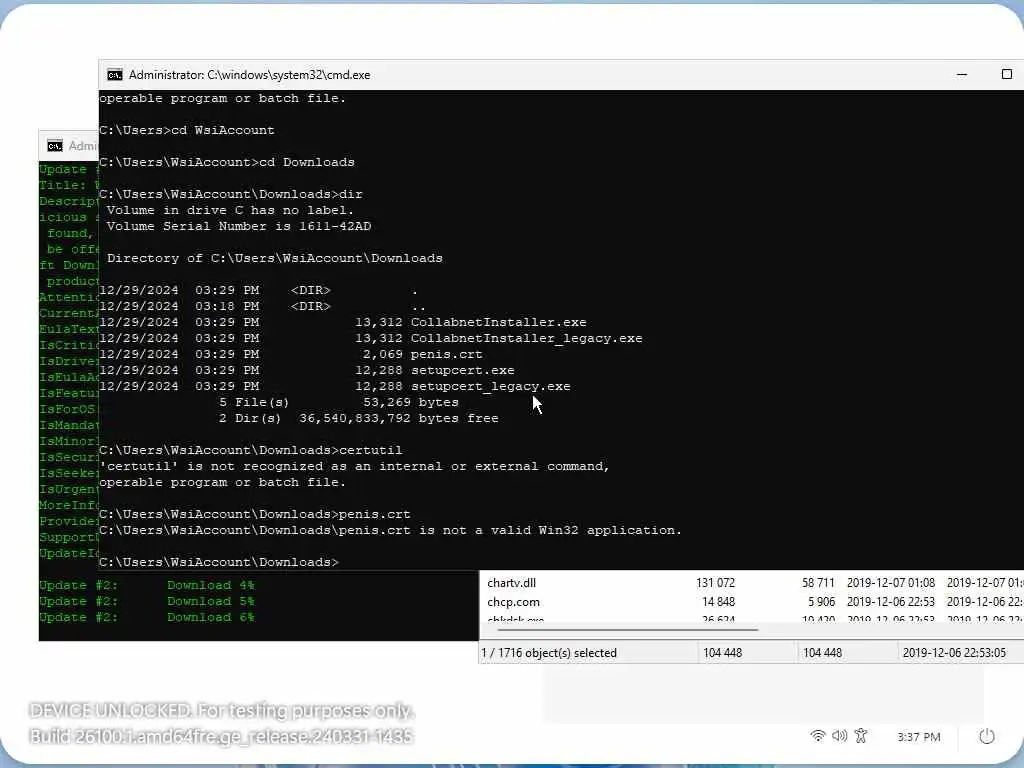The image size is (1024, 768).
Task: Click the CollabnetInstaller.exe listing line
Action: (x=343, y=322)
